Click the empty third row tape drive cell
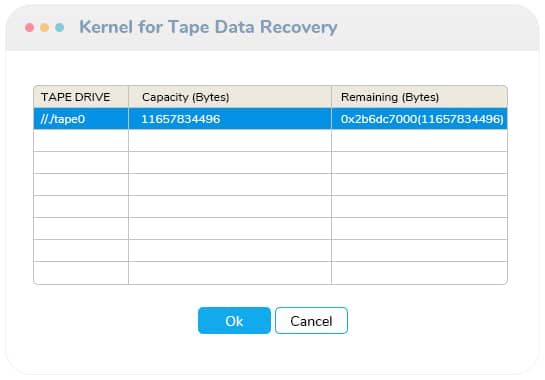This screenshot has height=380, width=545. 81,162
